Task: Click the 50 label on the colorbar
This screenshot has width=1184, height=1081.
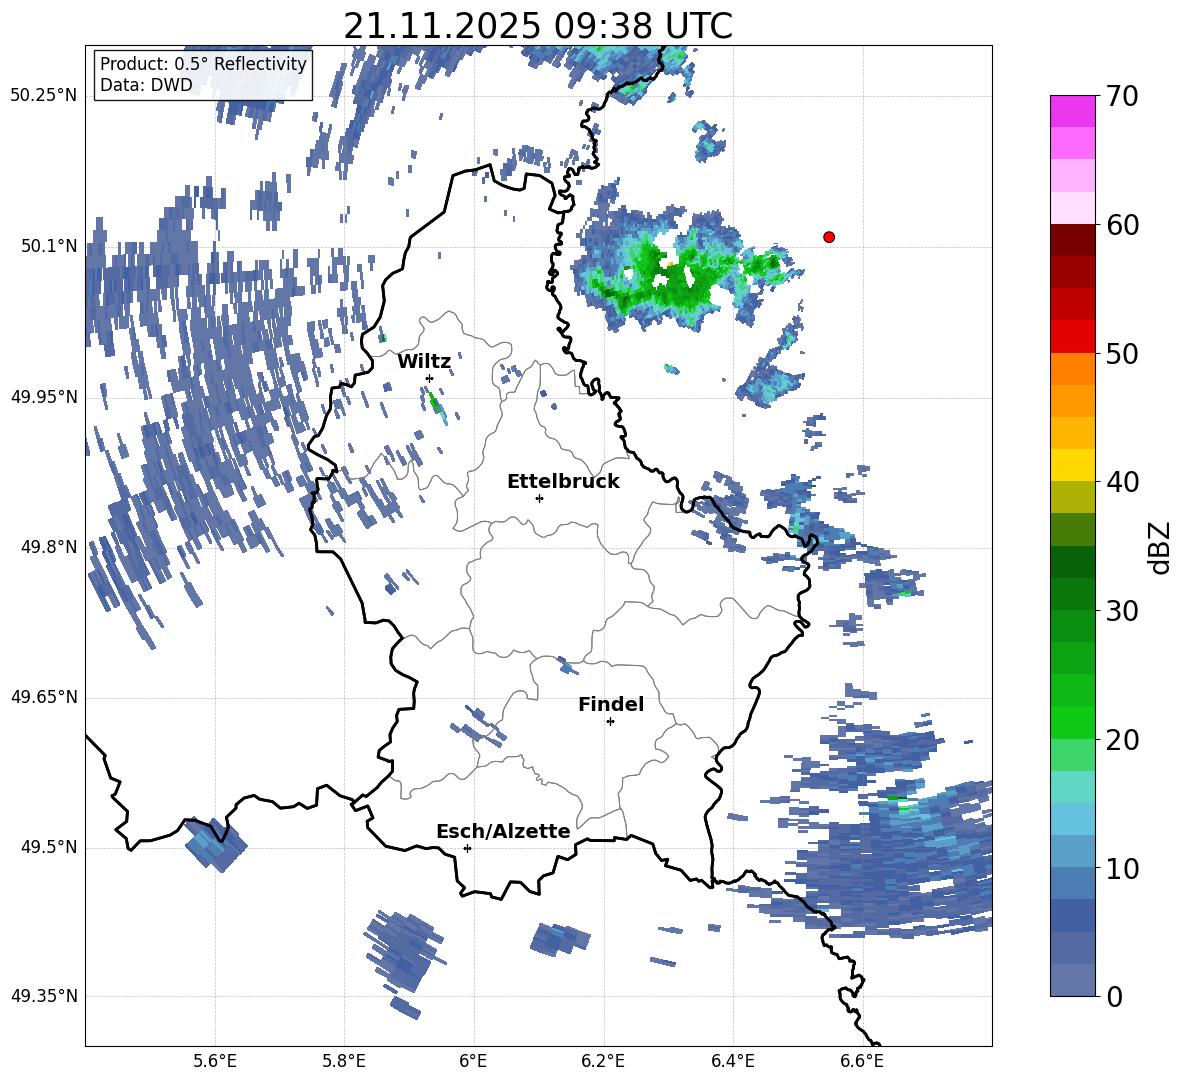Action: (1123, 354)
